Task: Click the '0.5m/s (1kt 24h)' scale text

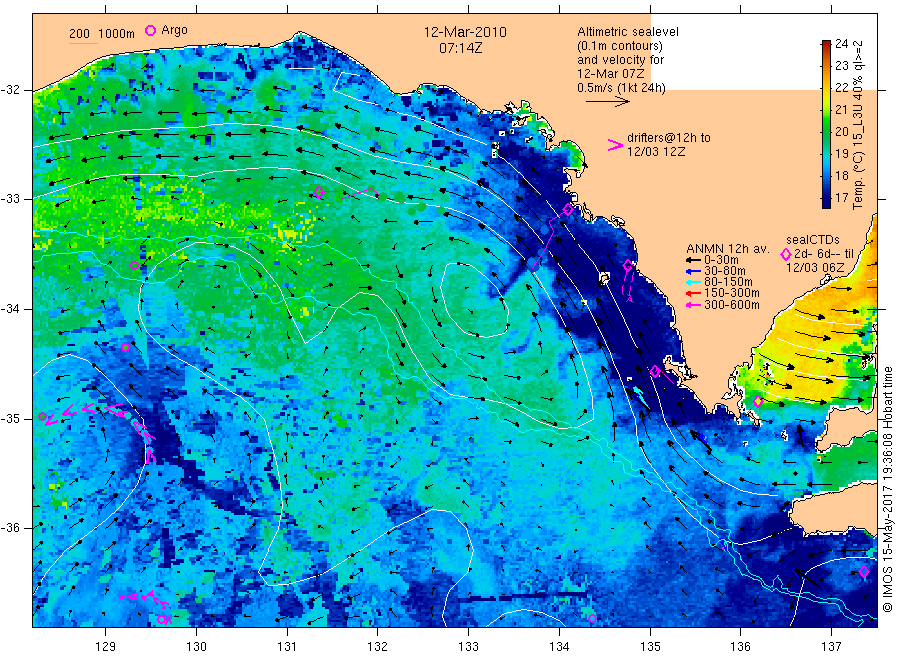Action: coord(622,88)
